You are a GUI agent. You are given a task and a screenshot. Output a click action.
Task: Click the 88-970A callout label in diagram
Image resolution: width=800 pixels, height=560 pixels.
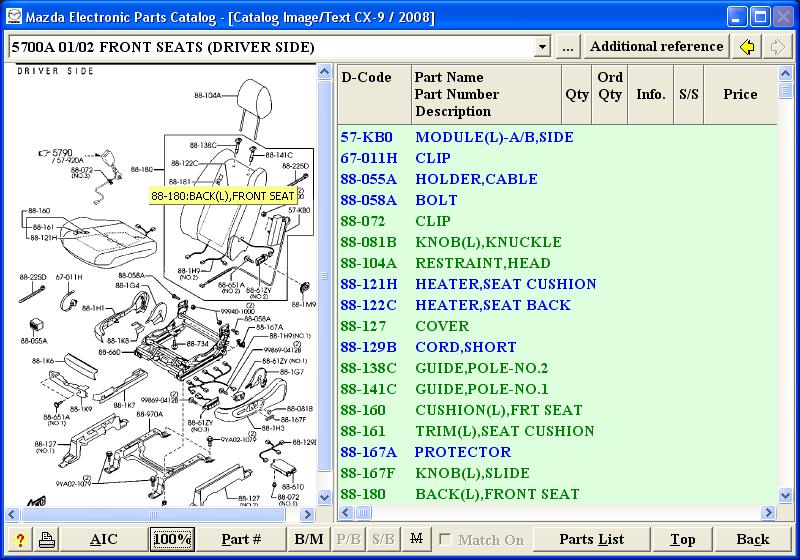click(149, 414)
